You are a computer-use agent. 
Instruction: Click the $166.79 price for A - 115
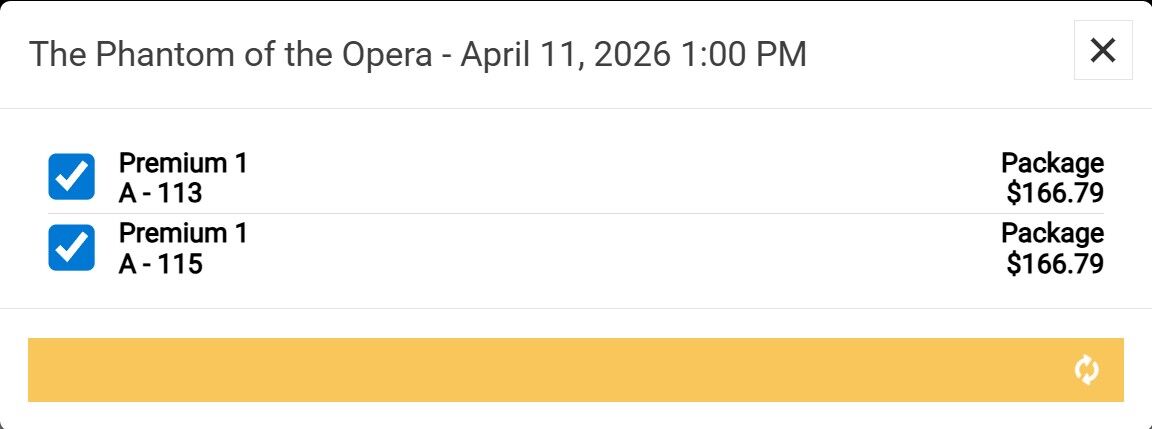pyautogui.click(x=1055, y=264)
